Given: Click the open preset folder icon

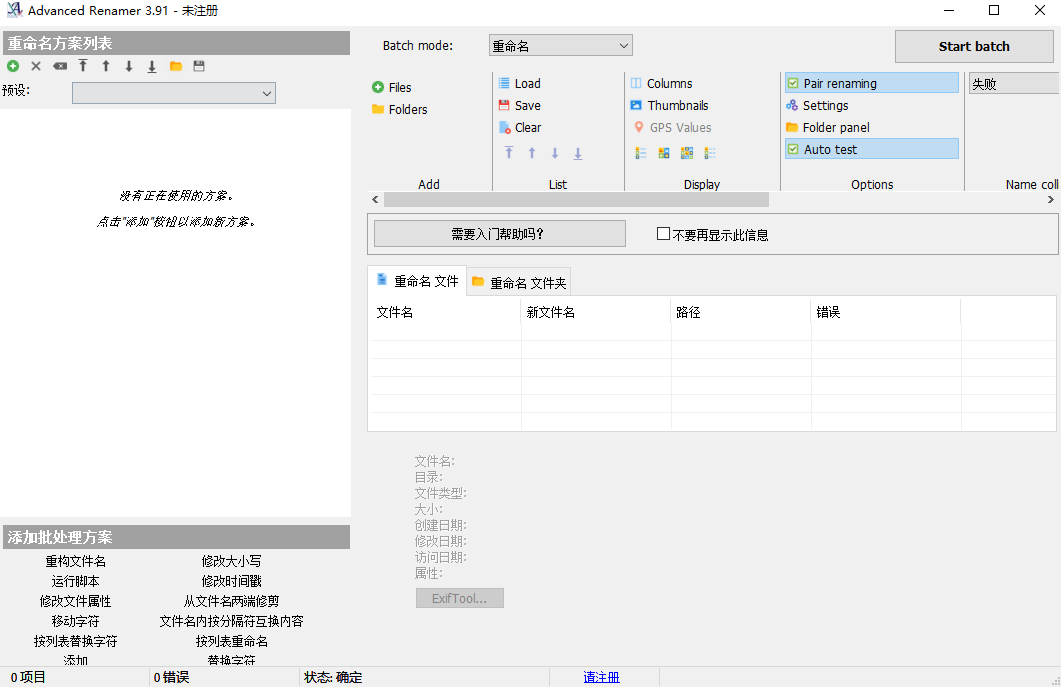Looking at the screenshot, I should (x=175, y=66).
